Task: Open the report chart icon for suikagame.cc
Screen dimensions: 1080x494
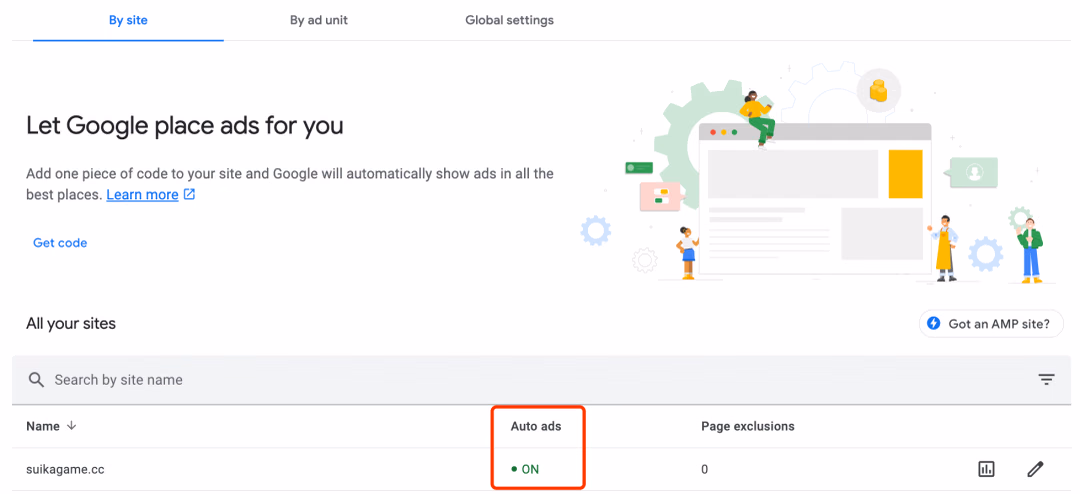Action: tap(986, 470)
